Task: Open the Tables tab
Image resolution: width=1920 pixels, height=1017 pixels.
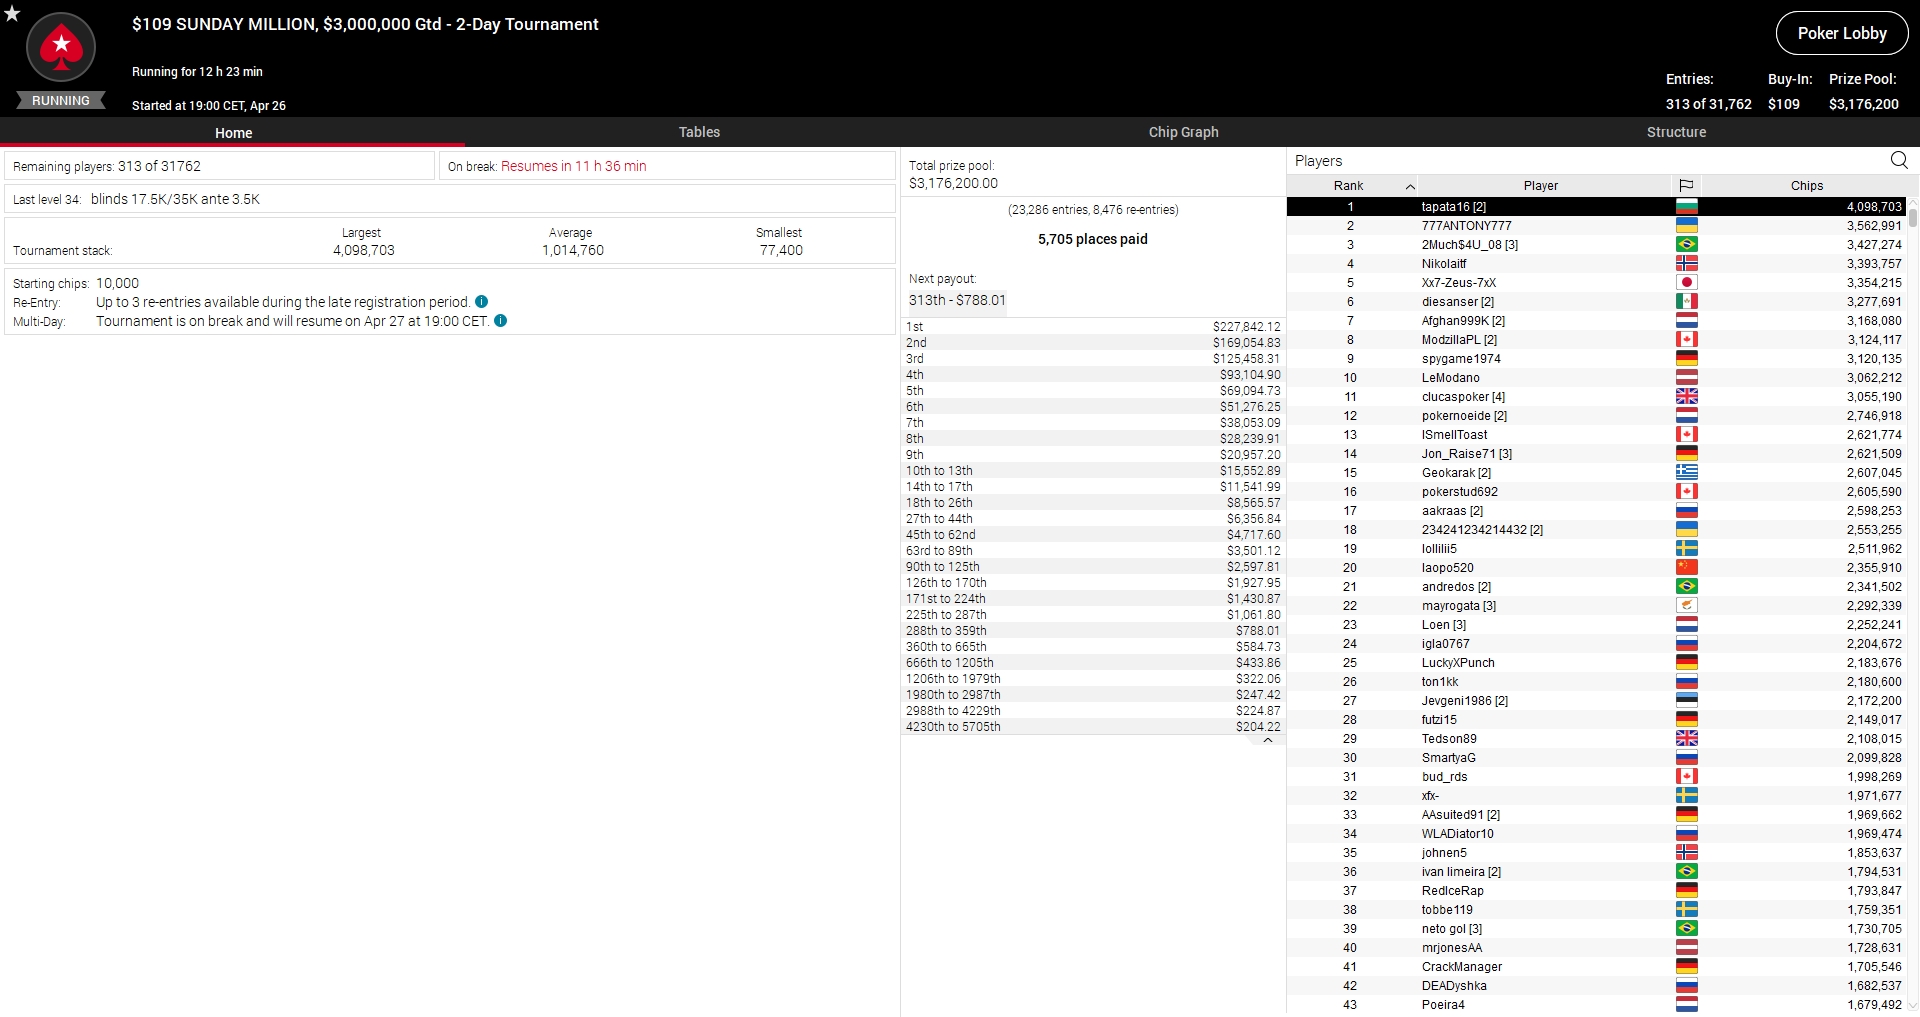Action: pos(699,132)
